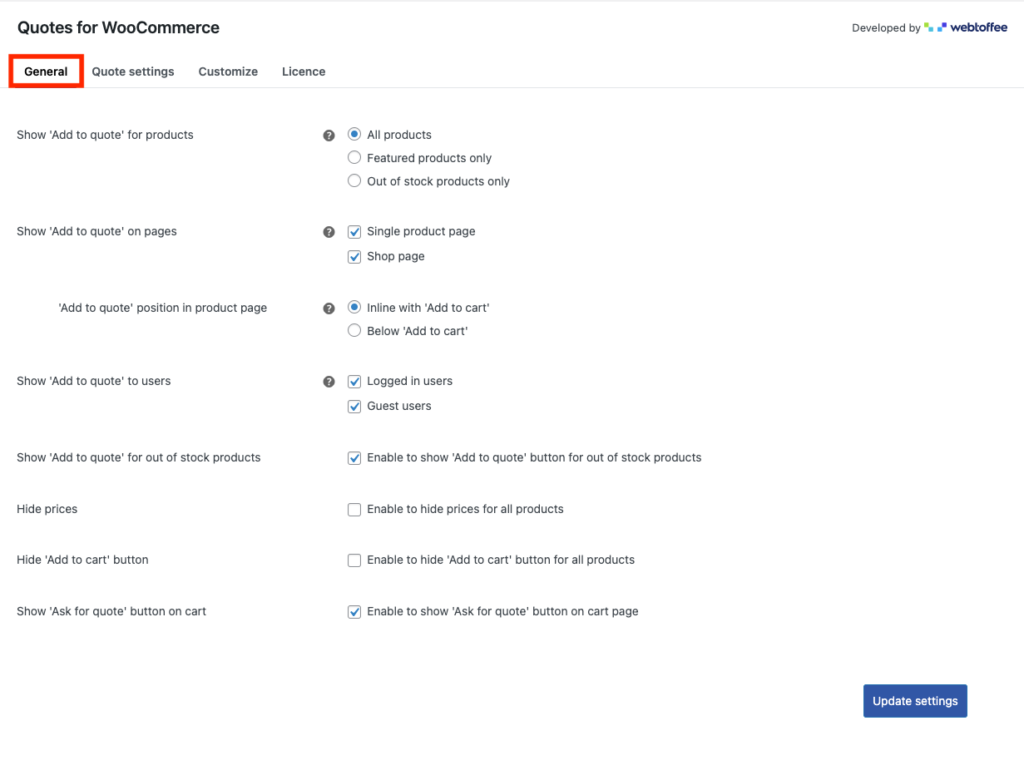The height and width of the screenshot is (765, 1024).
Task: Click the 'Hide prices' setting label
Action: pos(47,509)
